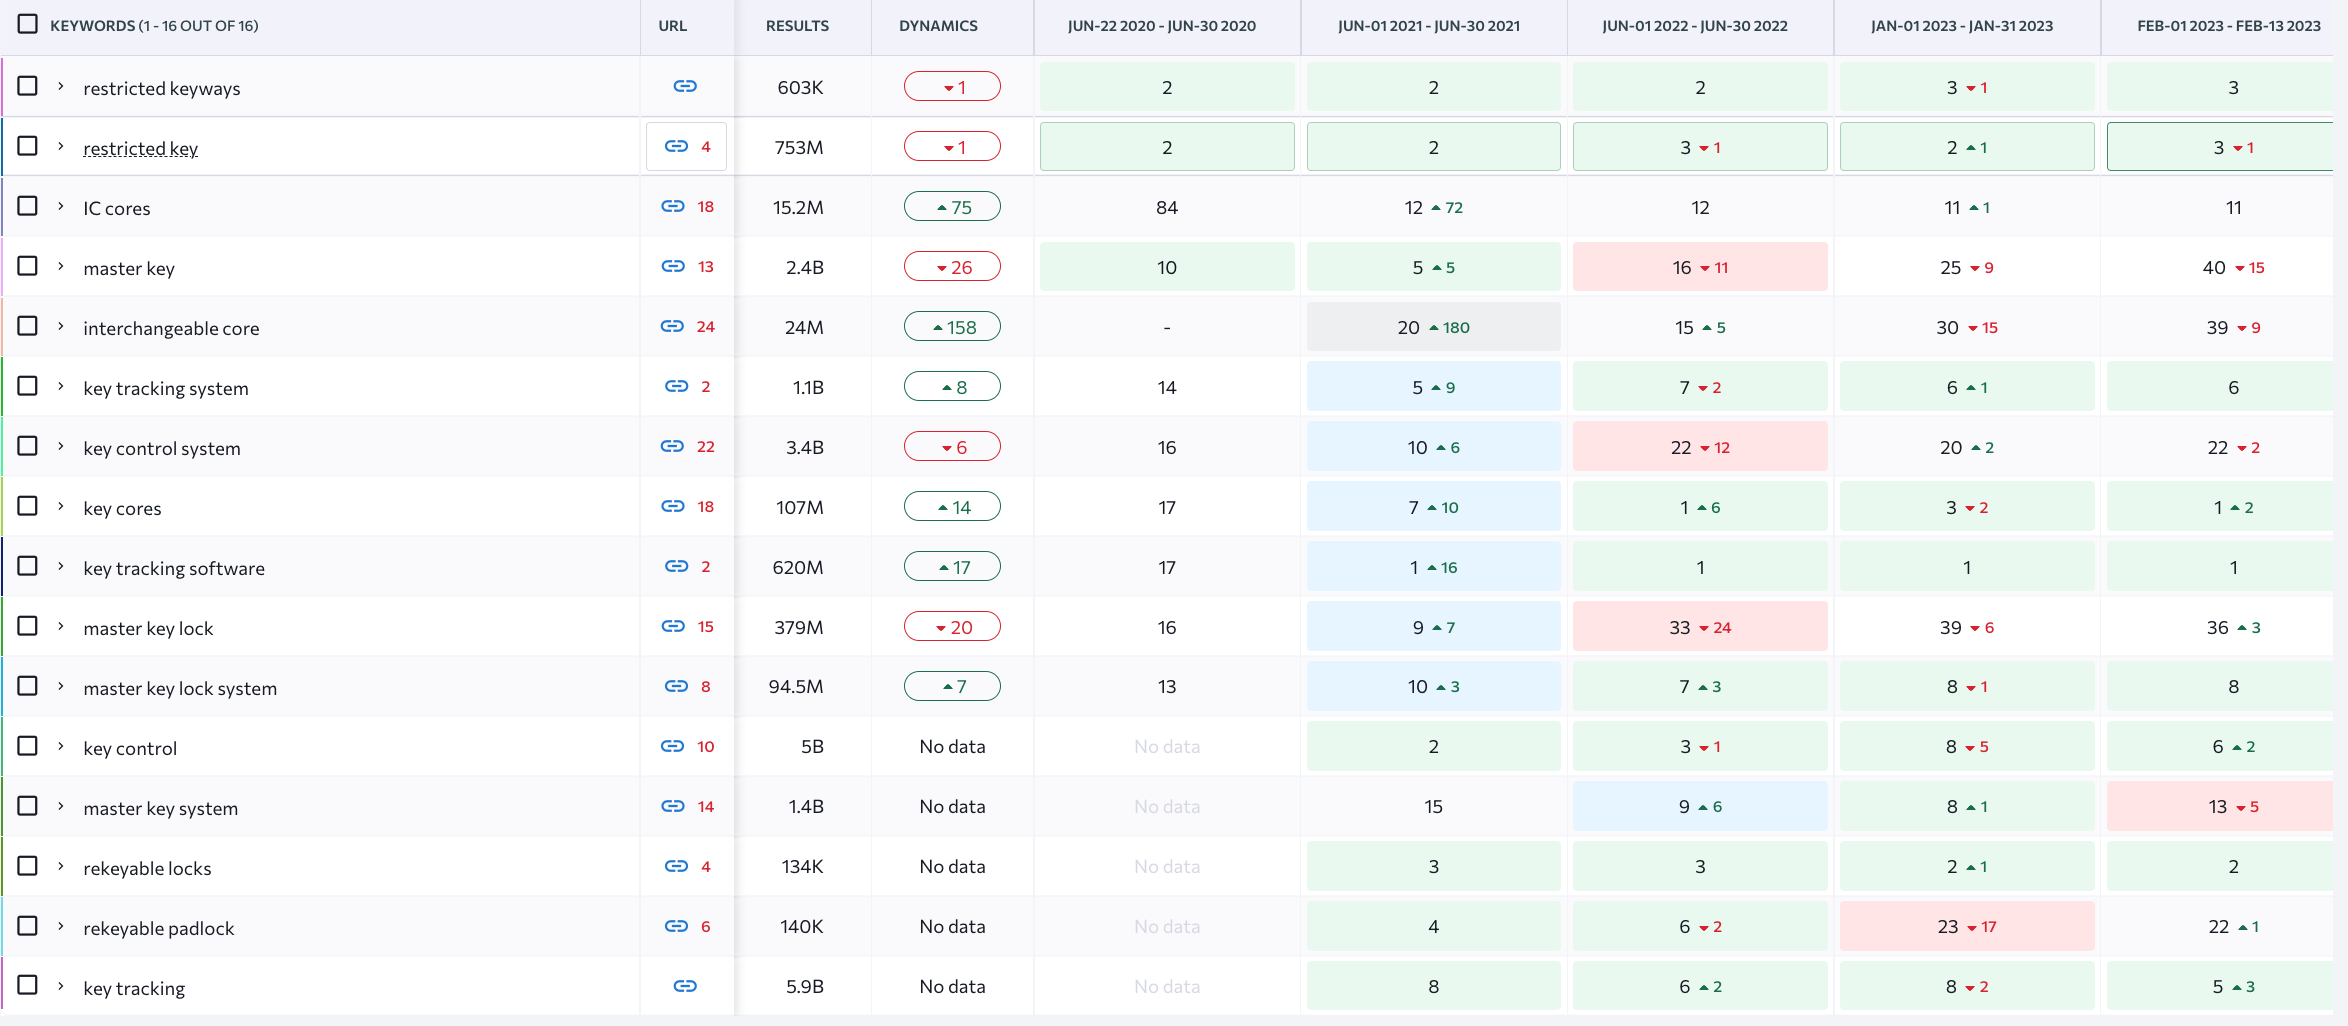This screenshot has height=1026, width=2348.
Task: Check the interchangeable core checkbox
Action: pyautogui.click(x=28, y=326)
